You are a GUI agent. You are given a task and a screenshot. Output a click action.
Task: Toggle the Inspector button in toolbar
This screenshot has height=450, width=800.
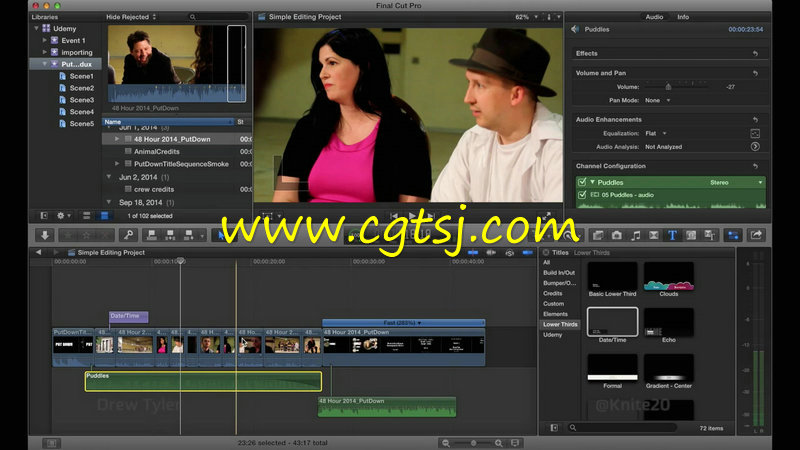[733, 235]
